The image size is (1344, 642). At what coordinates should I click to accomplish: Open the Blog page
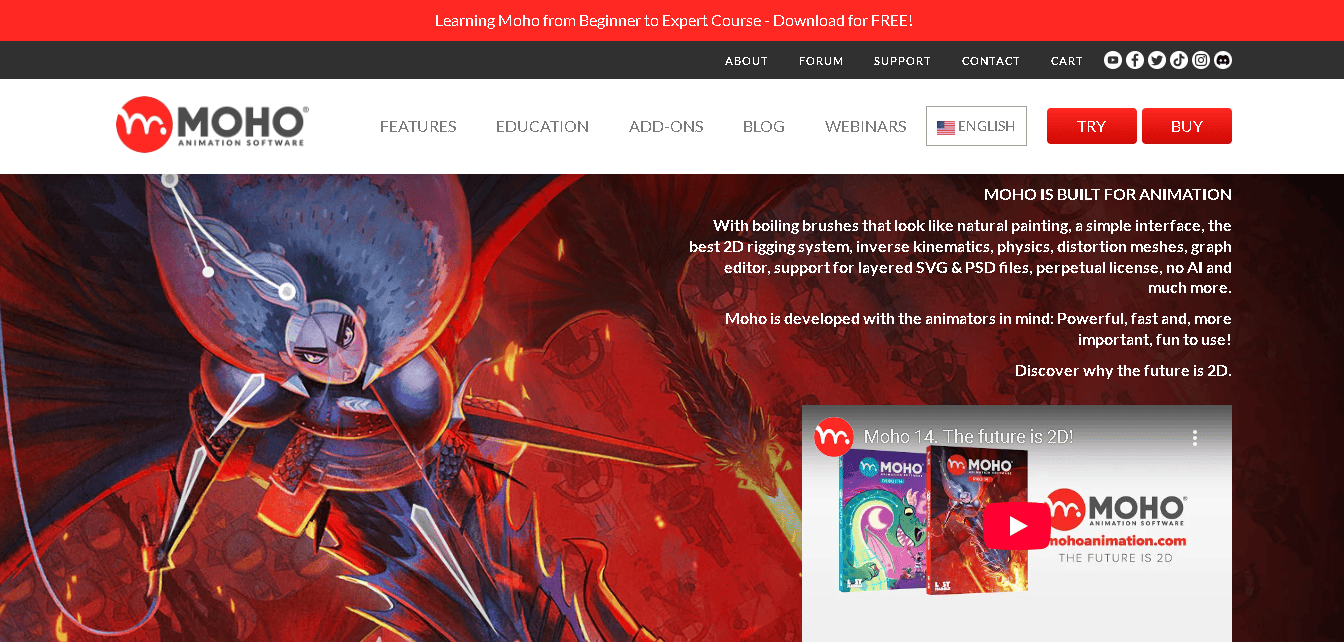(764, 126)
